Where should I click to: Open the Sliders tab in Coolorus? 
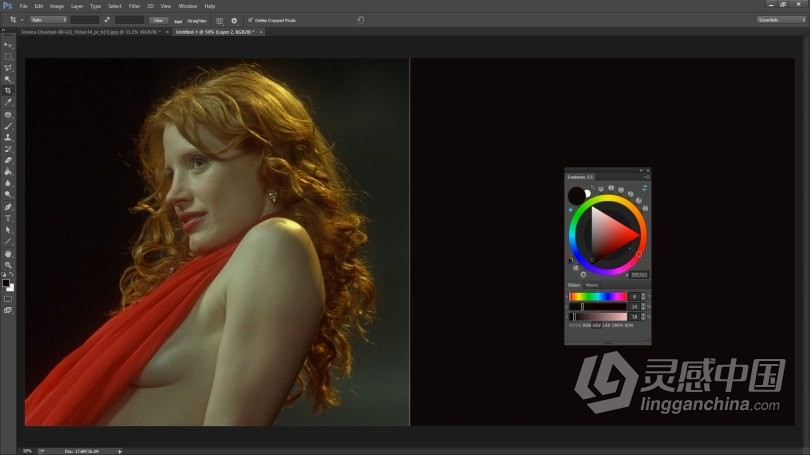pyautogui.click(x=574, y=285)
